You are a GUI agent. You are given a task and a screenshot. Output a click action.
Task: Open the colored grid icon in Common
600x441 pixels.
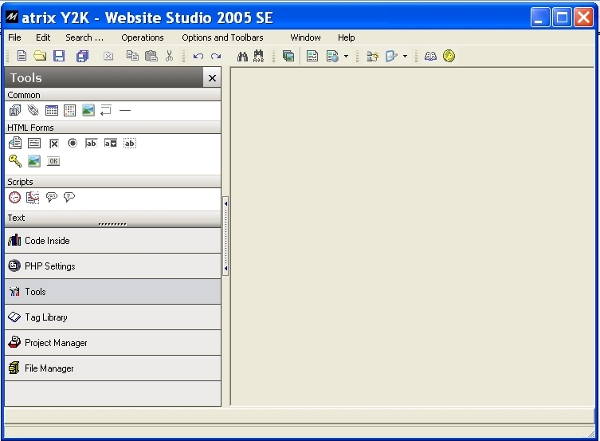click(70, 111)
